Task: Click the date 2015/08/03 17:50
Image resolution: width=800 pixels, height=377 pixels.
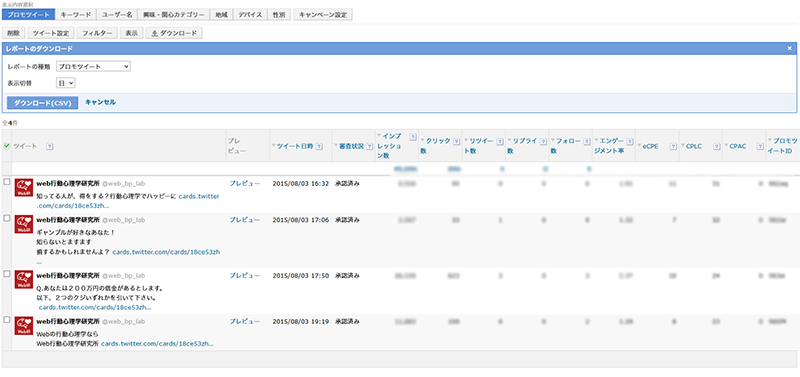Action: coord(301,275)
